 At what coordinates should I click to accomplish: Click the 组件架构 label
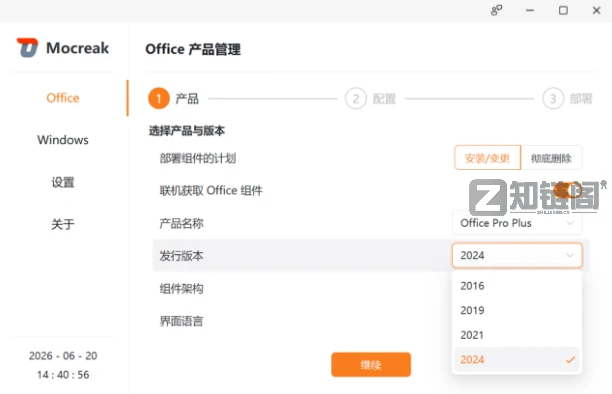[x=181, y=289]
